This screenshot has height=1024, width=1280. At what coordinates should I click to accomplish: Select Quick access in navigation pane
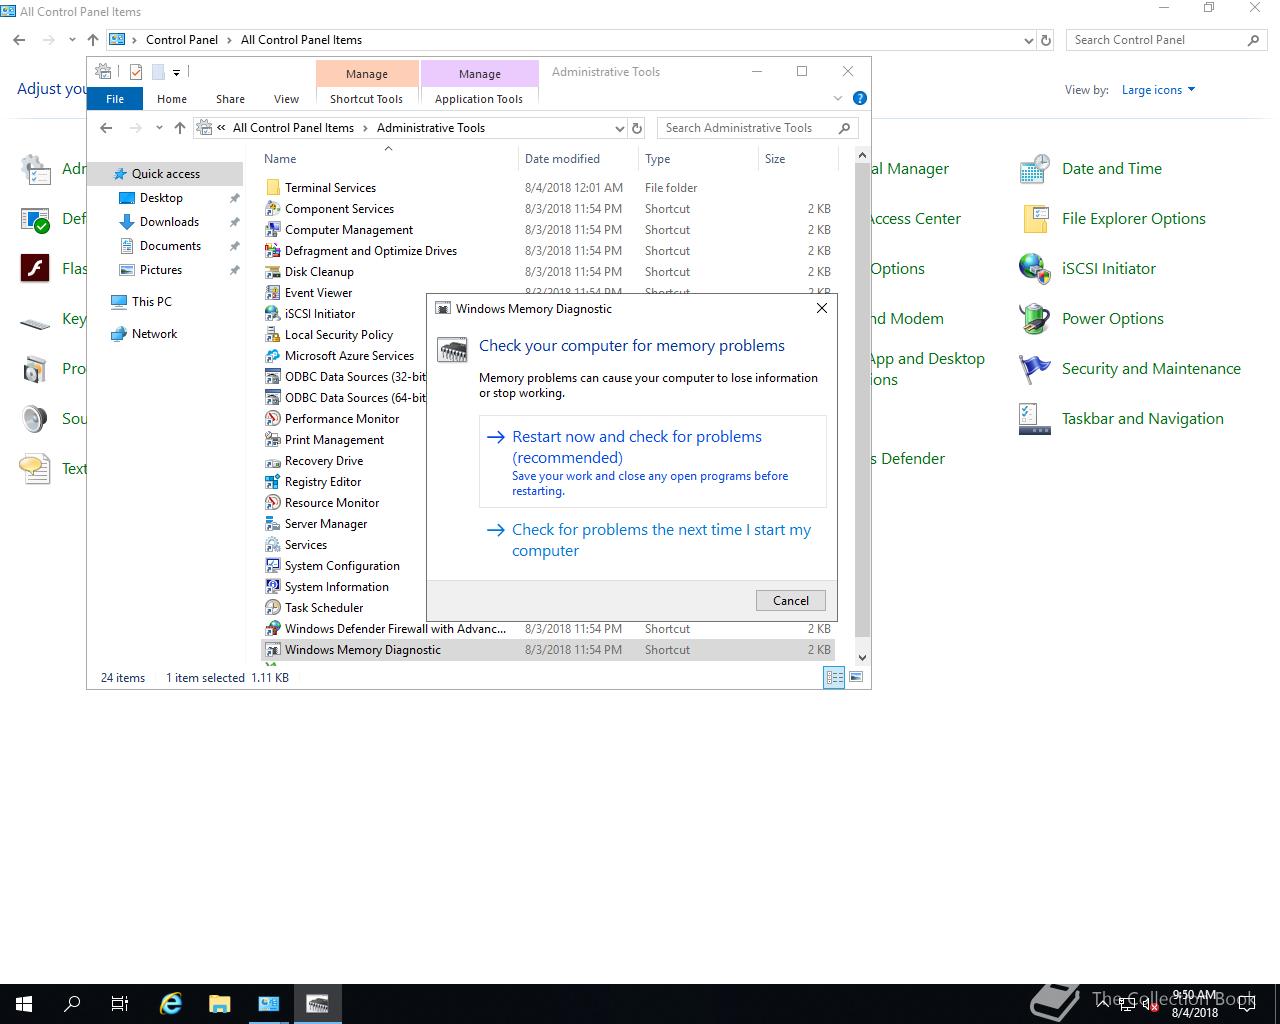(166, 174)
